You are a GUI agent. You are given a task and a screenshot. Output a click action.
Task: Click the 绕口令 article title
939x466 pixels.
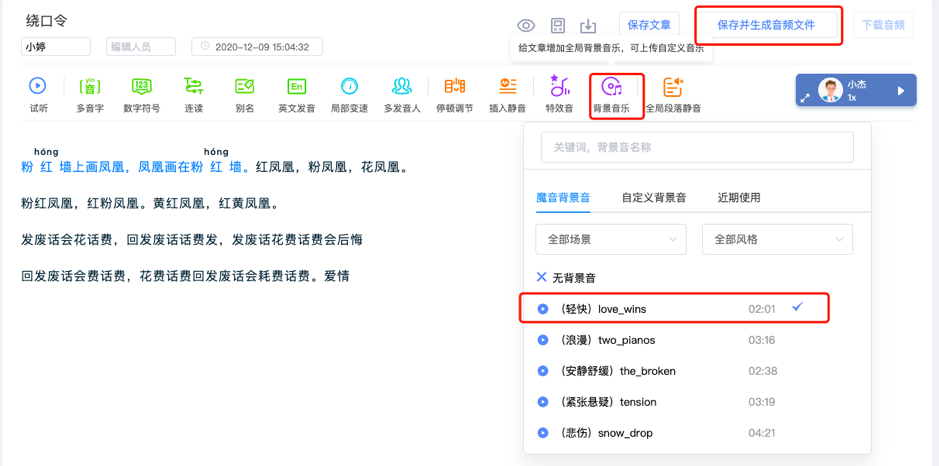[47, 20]
